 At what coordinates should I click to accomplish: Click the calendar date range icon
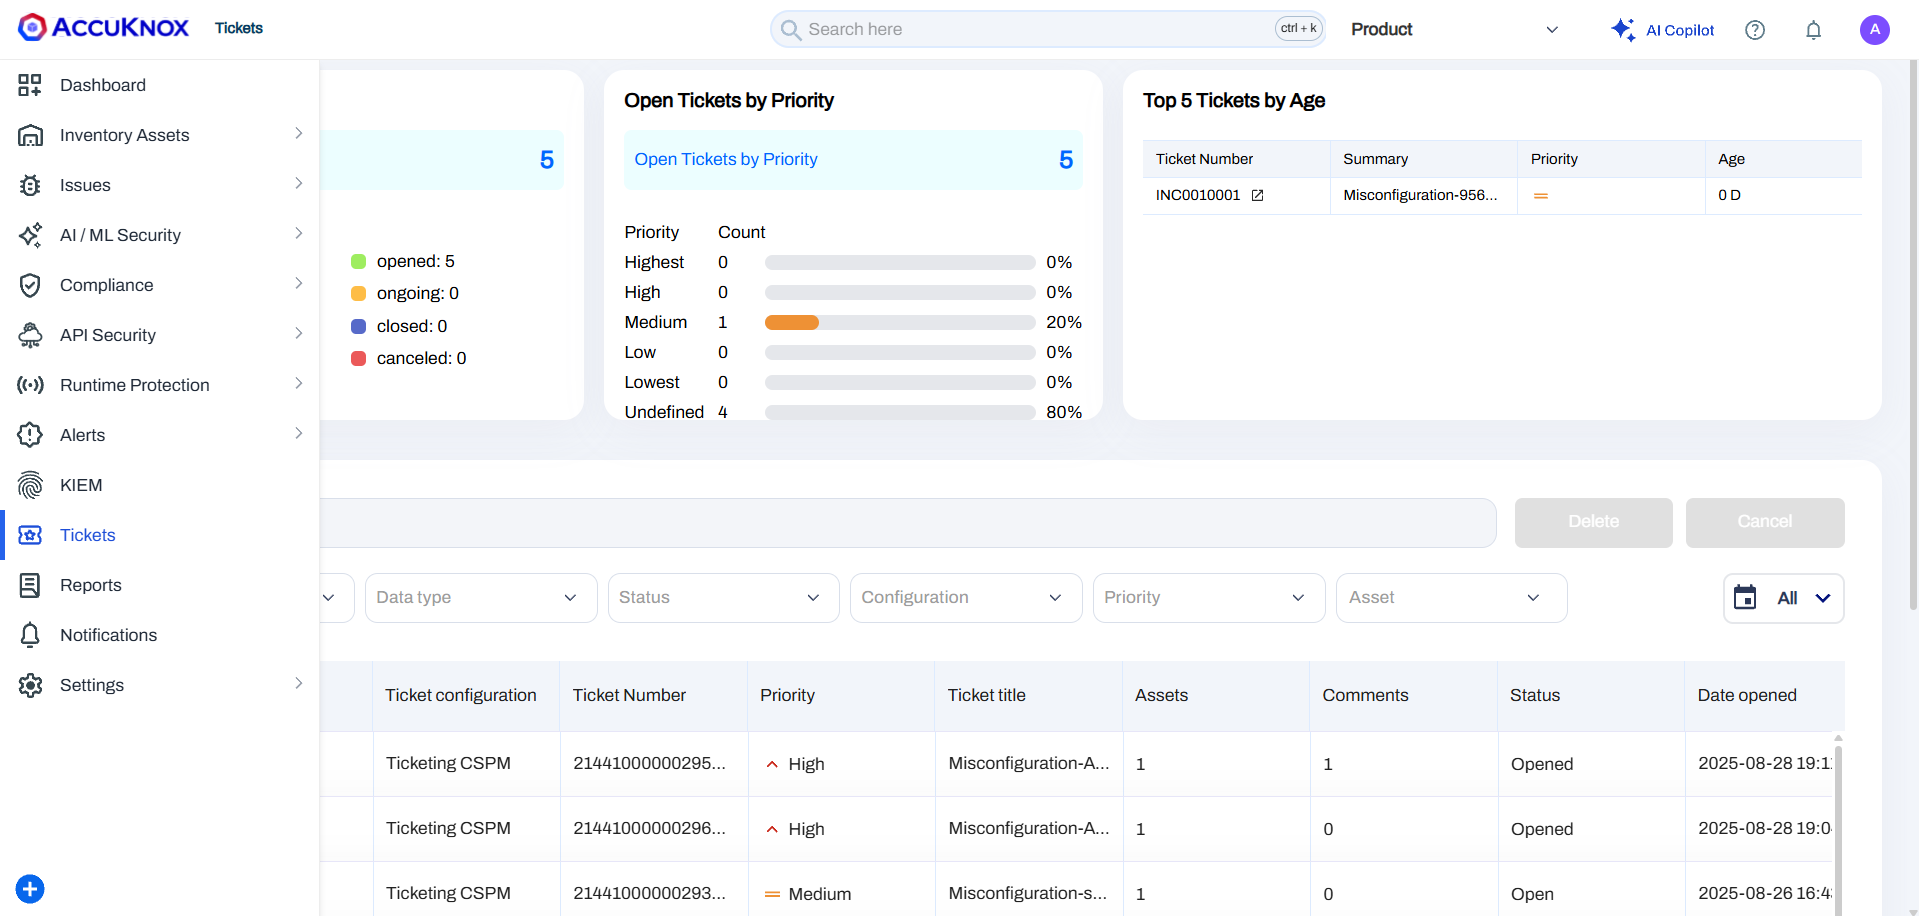(x=1745, y=598)
